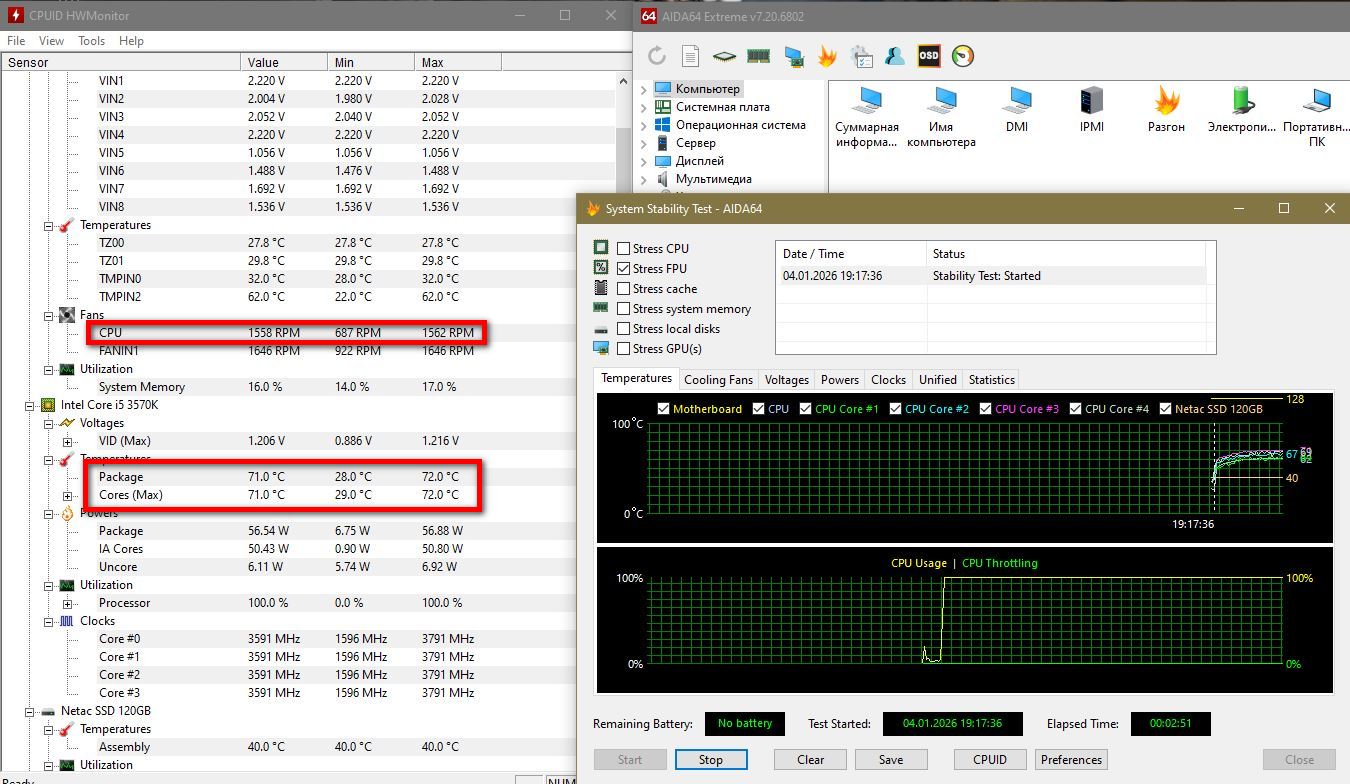Stop the stability test with the Stop button
The width and height of the screenshot is (1350, 784).
pyautogui.click(x=711, y=759)
